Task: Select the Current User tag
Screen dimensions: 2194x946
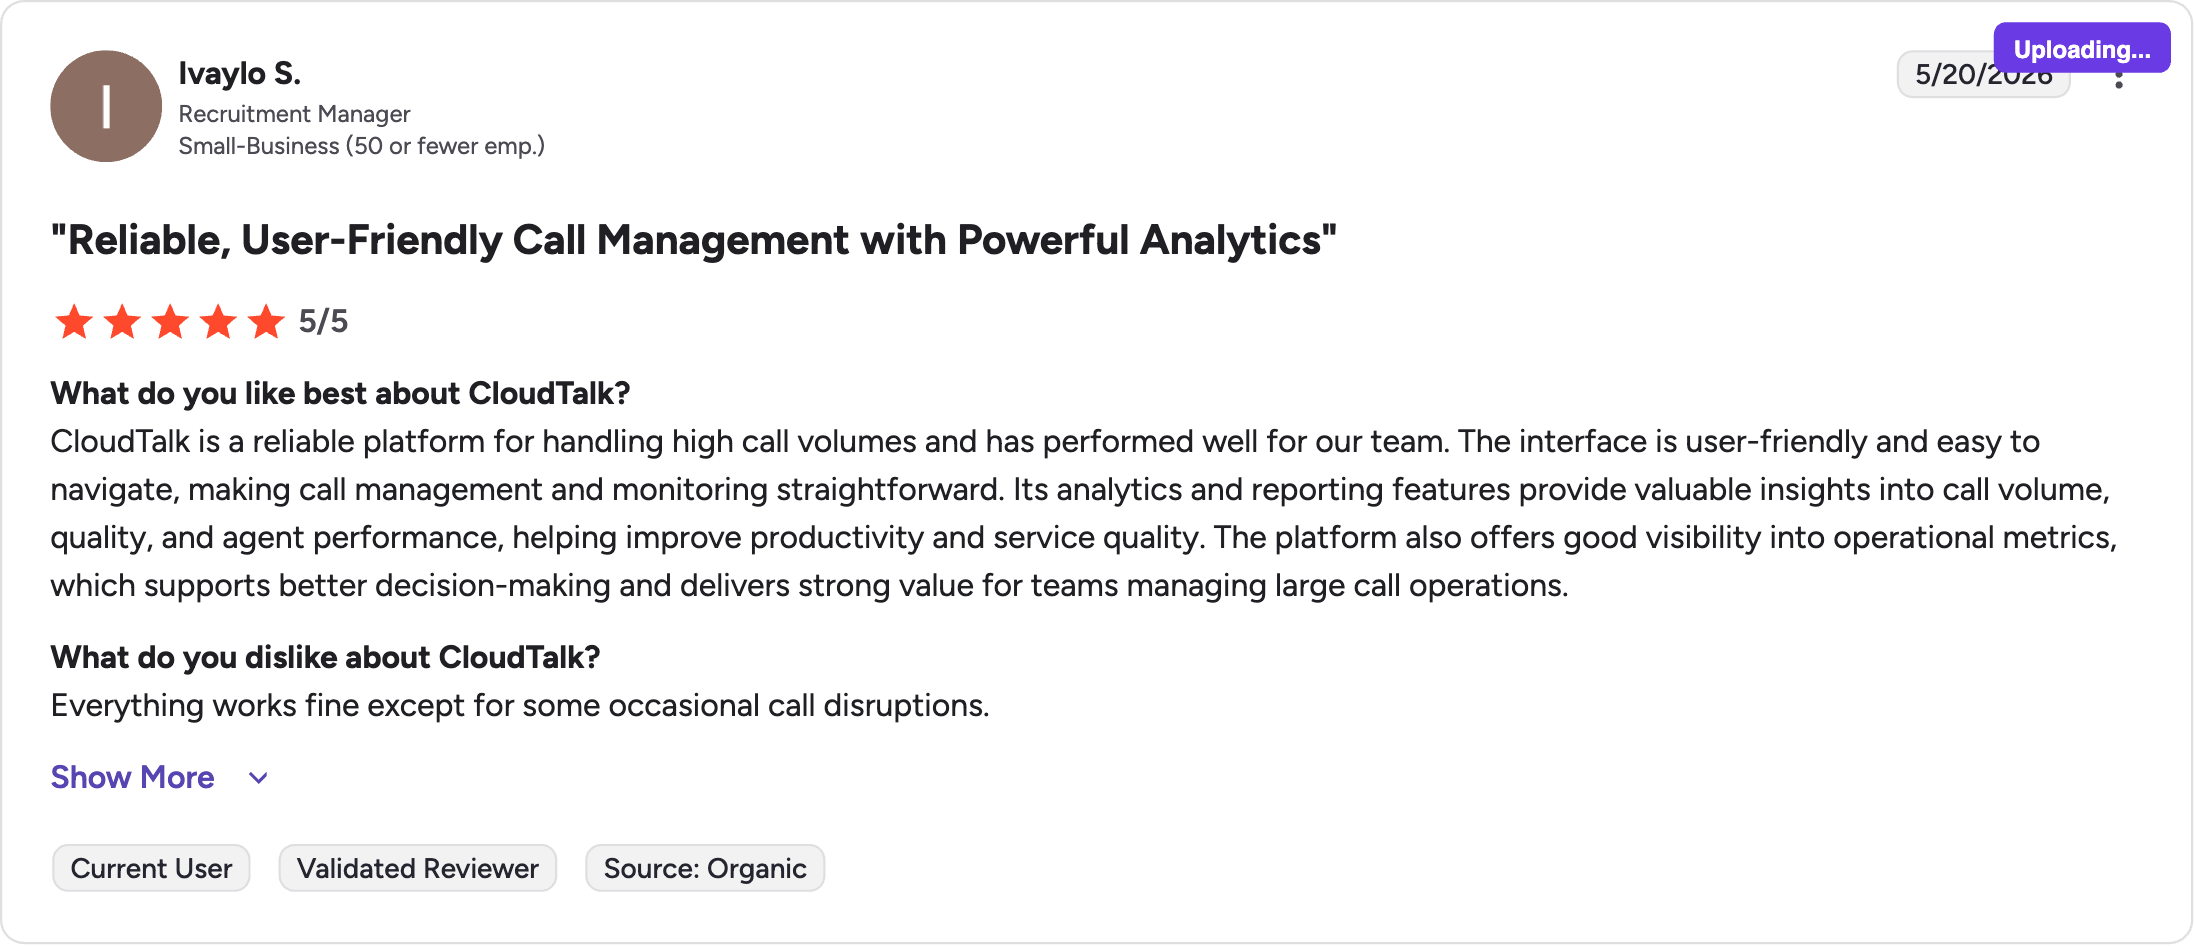Action: point(151,868)
